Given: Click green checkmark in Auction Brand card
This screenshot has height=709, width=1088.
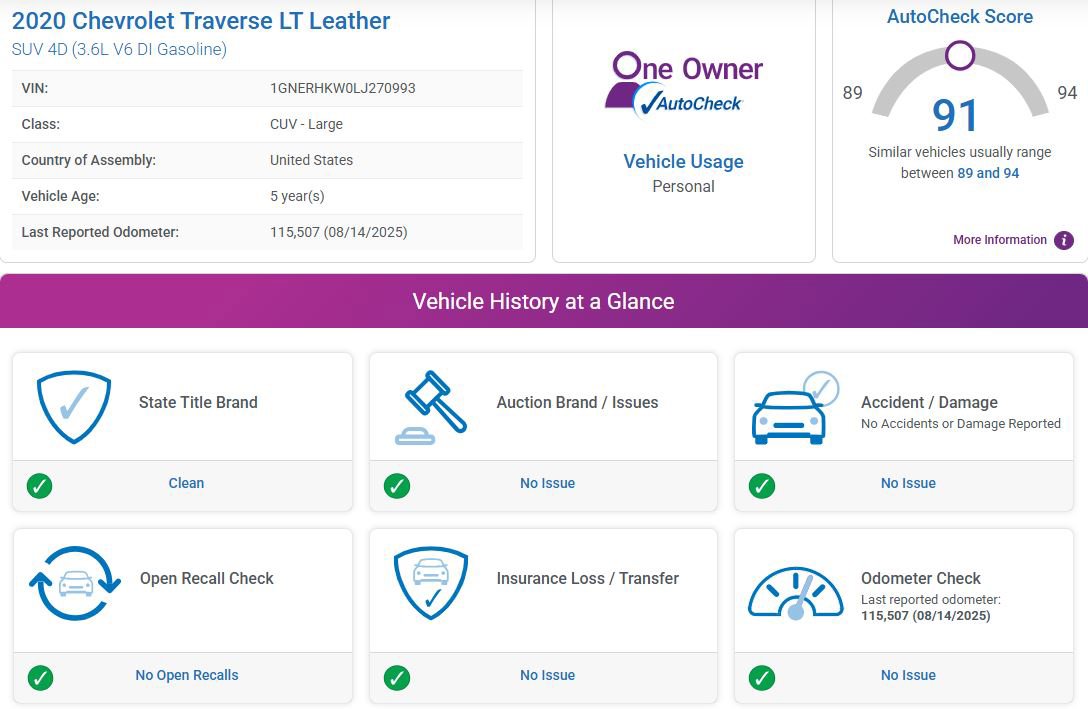Looking at the screenshot, I should 397,486.
